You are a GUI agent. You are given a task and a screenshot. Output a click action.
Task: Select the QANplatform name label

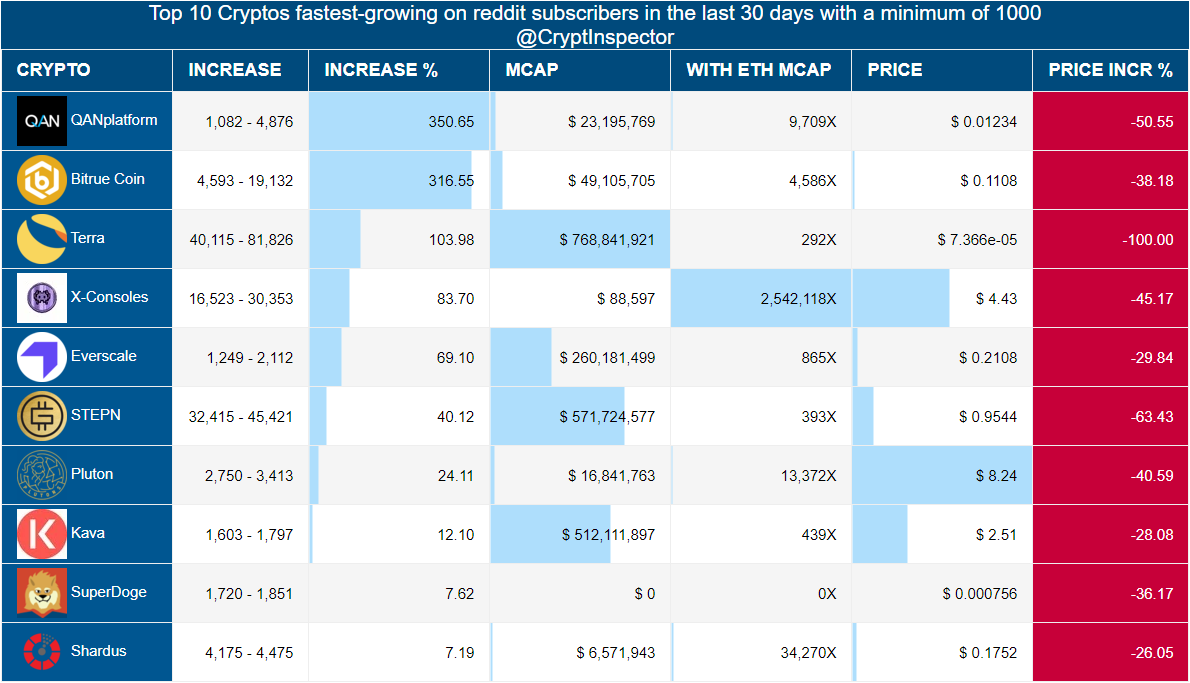(114, 120)
